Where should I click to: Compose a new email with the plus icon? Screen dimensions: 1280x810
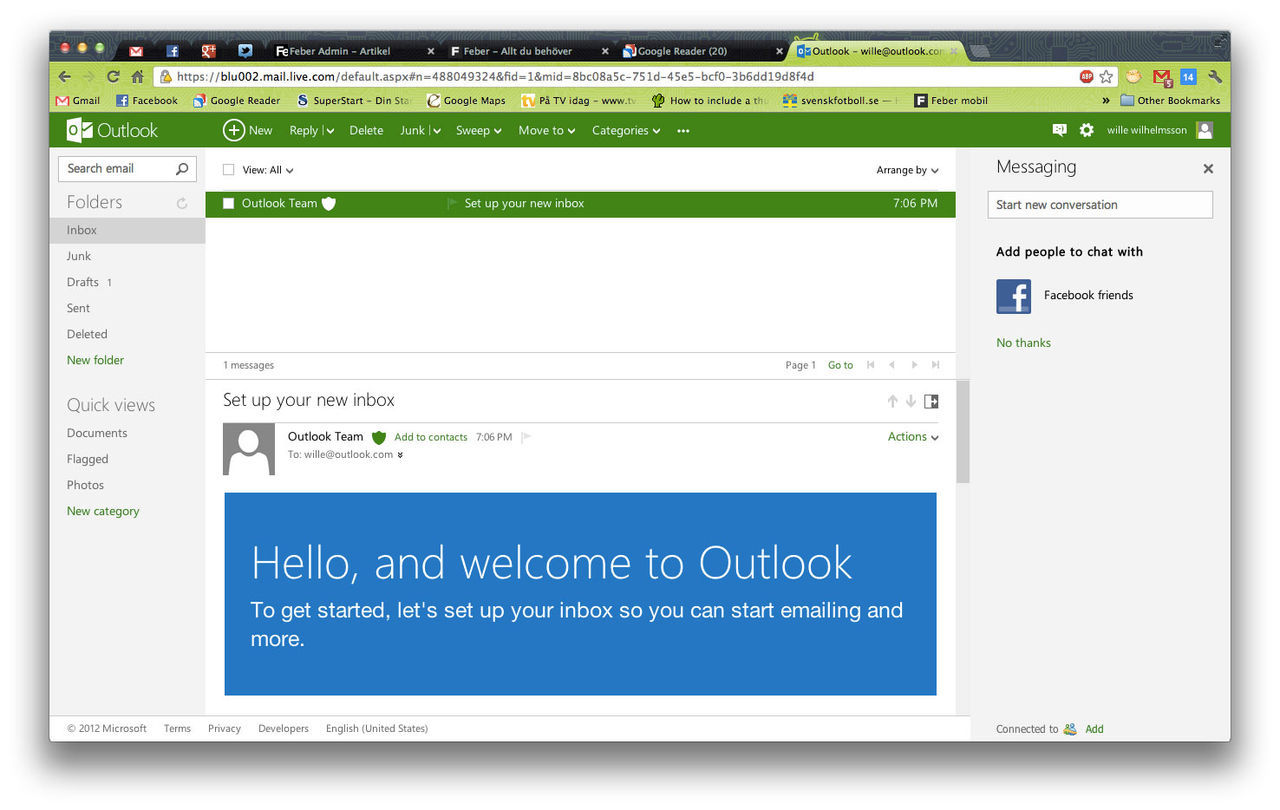click(234, 130)
